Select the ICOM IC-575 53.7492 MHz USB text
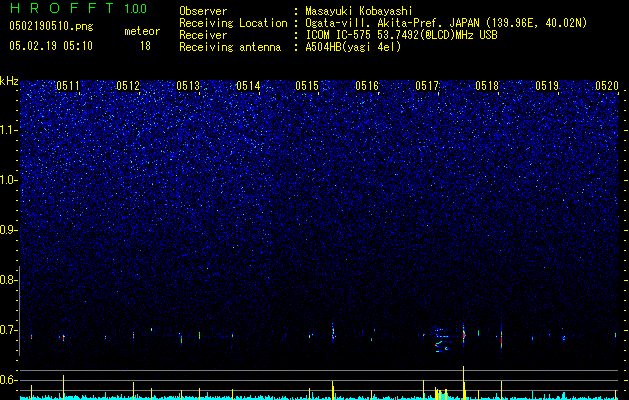629x400 pixels. [401, 35]
